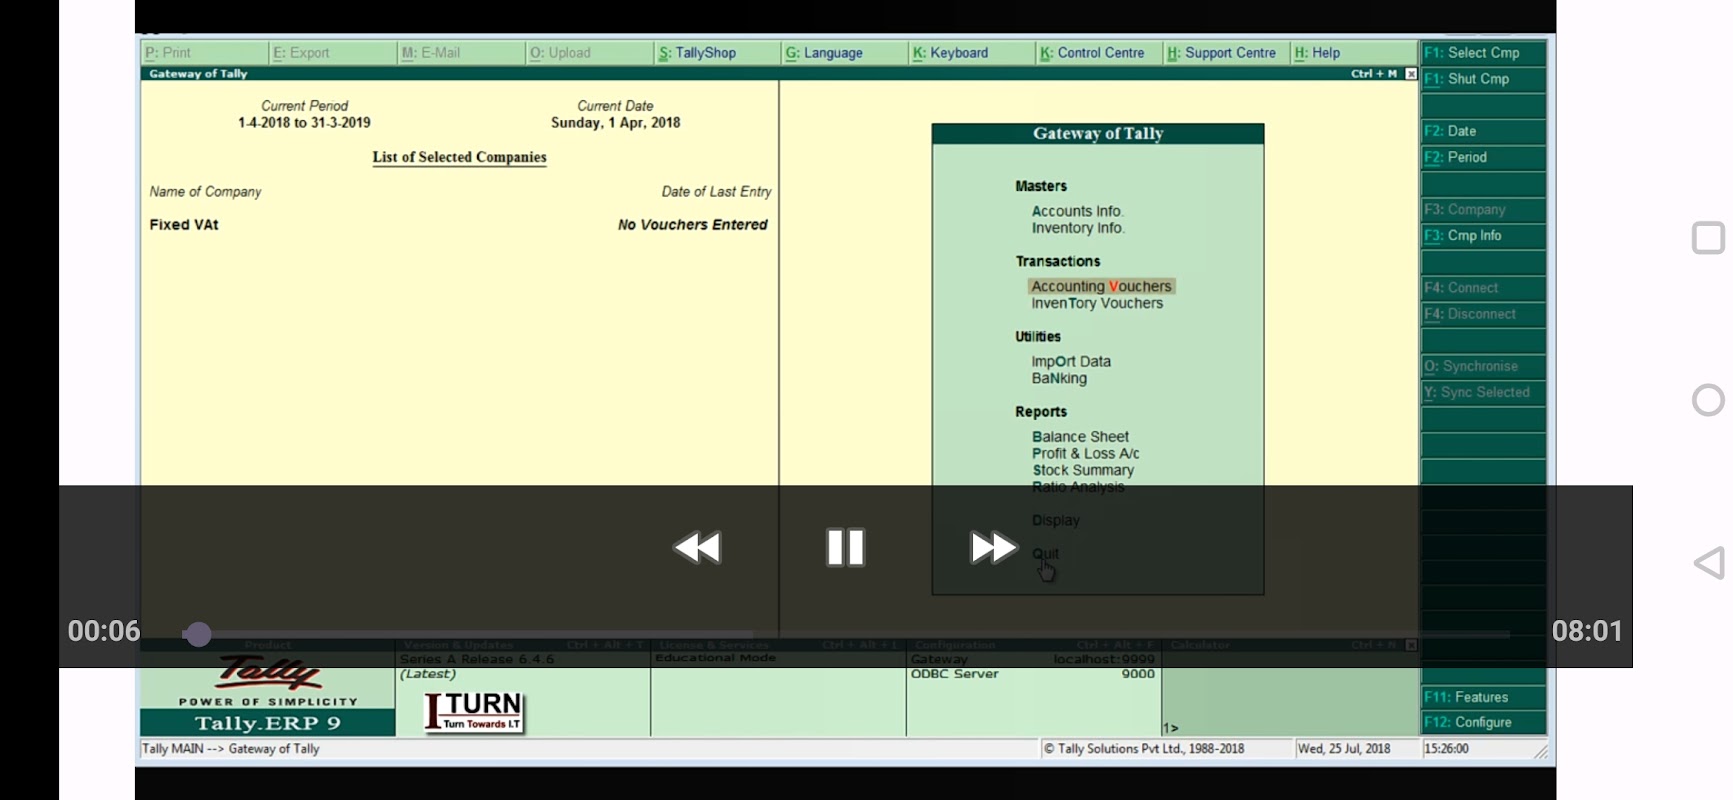
Task: Click the I TURN logo
Action: pyautogui.click(x=475, y=712)
